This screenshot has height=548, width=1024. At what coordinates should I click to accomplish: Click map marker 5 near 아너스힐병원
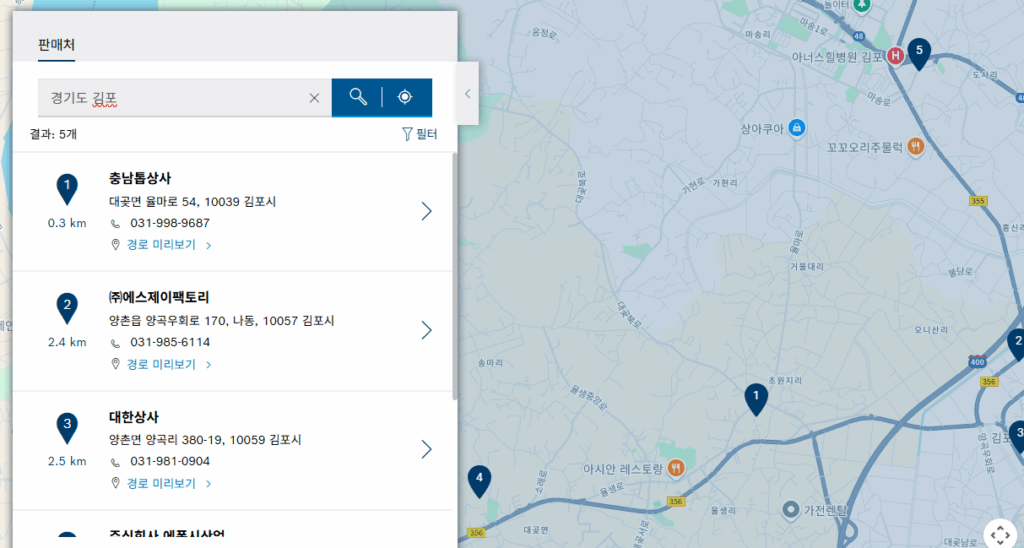coord(919,53)
